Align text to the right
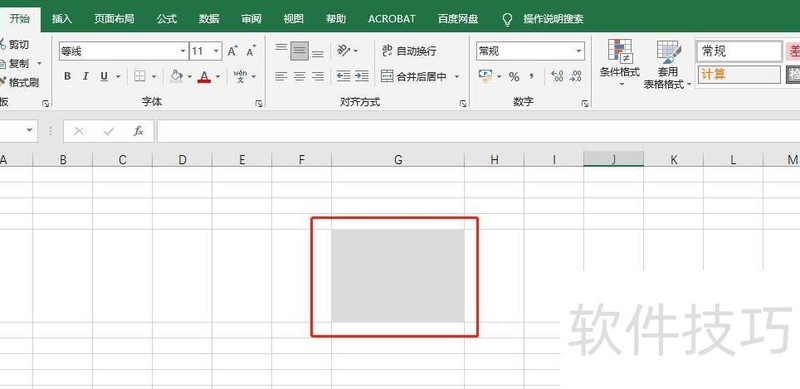The height and width of the screenshot is (389, 800). [x=318, y=77]
